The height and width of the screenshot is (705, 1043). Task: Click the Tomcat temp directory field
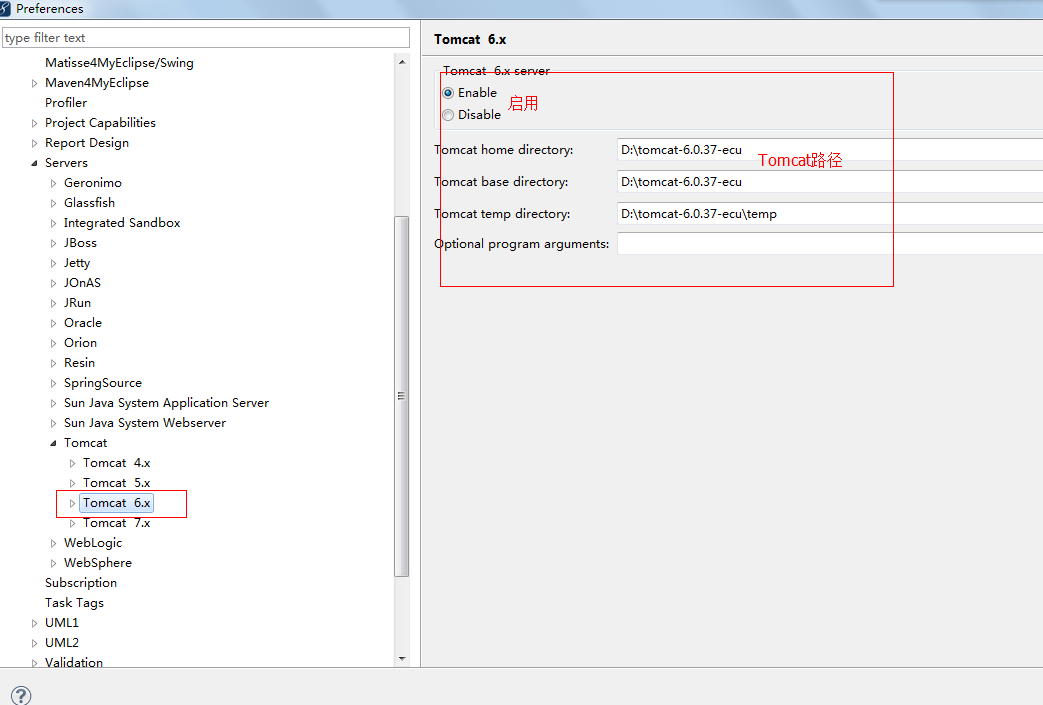pos(829,213)
